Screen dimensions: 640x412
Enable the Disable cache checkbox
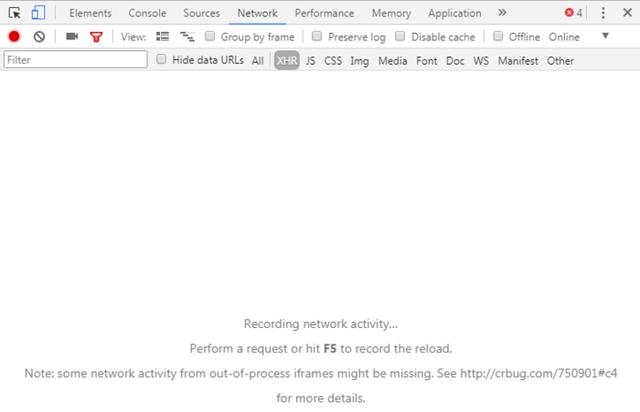click(400, 36)
